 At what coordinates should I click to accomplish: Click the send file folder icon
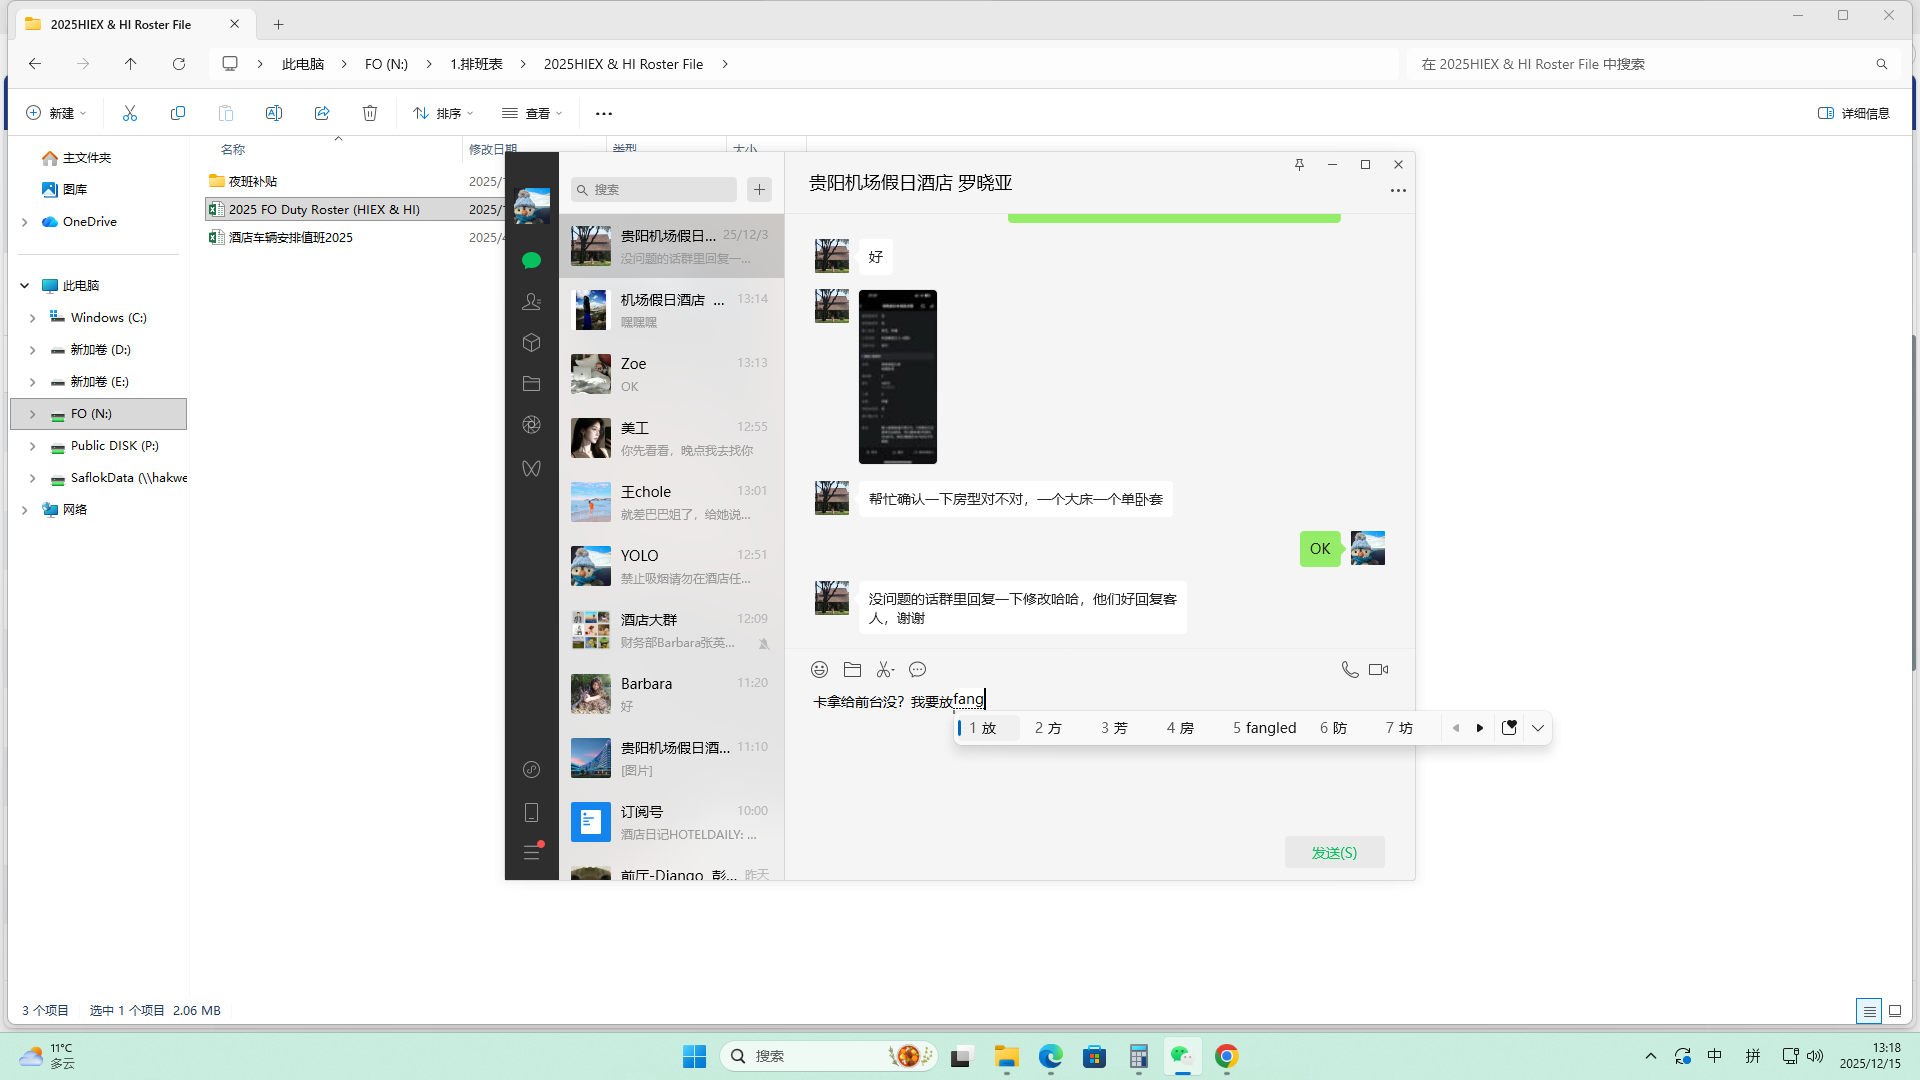[852, 670]
